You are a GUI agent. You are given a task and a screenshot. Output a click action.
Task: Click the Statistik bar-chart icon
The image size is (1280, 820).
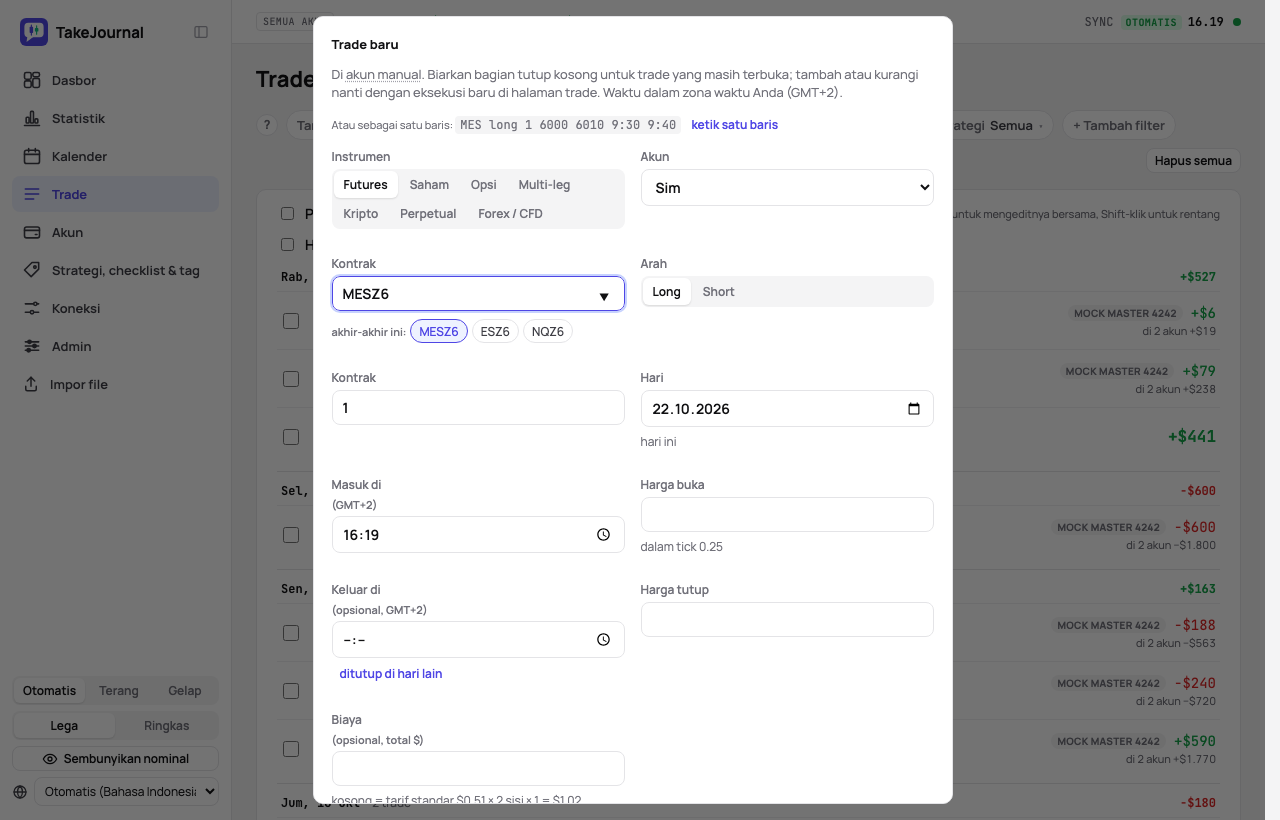pos(32,118)
